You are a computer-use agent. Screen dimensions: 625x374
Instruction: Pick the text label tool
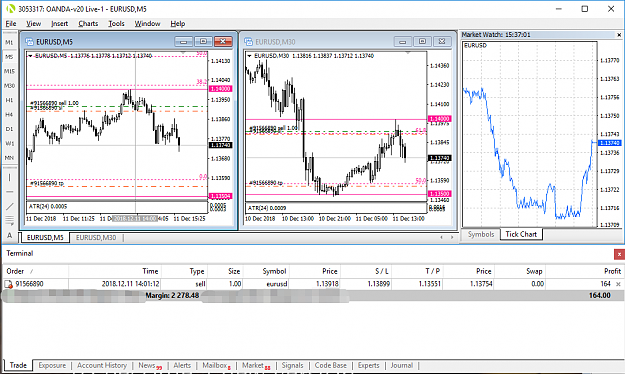pos(9,235)
